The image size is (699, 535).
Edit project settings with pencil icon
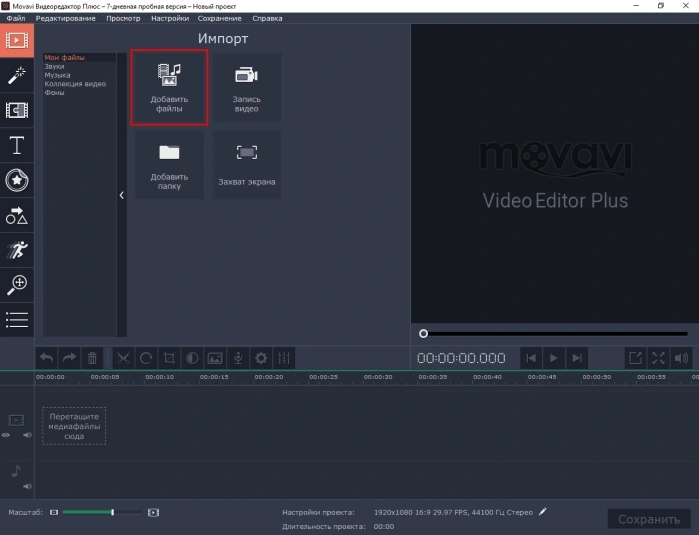(x=543, y=512)
